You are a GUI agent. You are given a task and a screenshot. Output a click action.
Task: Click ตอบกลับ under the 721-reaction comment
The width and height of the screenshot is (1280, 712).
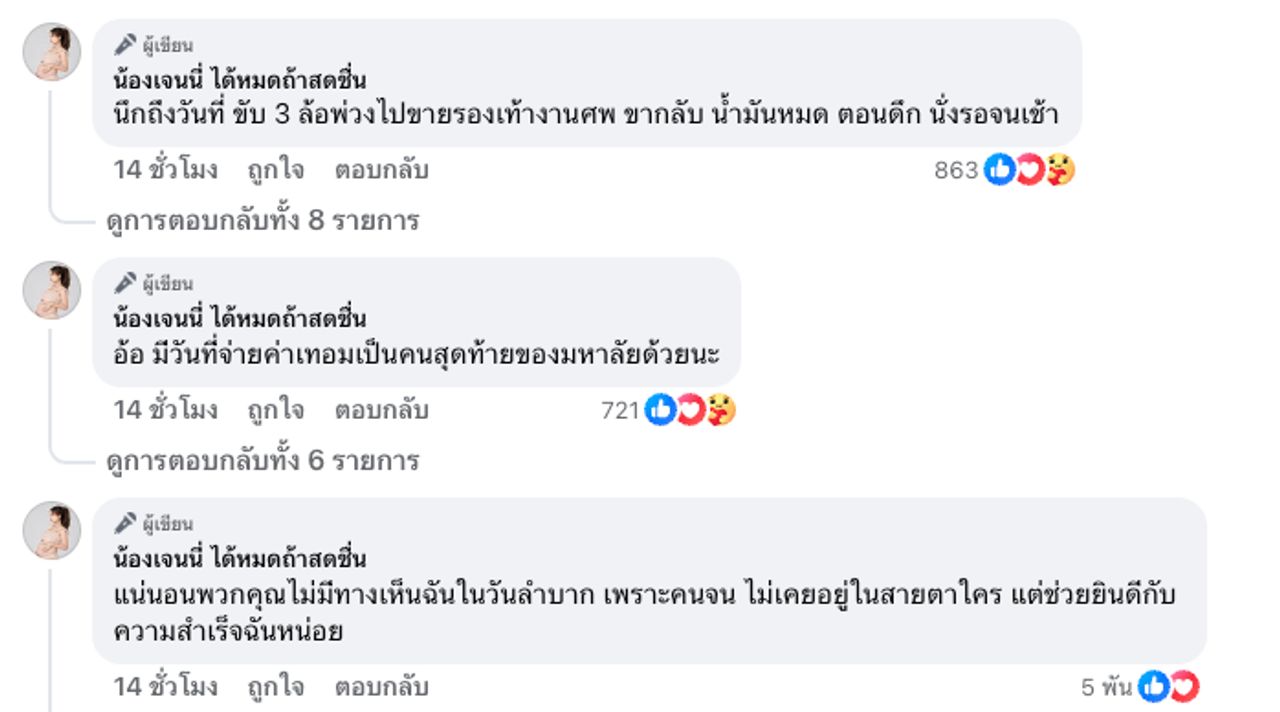tap(381, 410)
